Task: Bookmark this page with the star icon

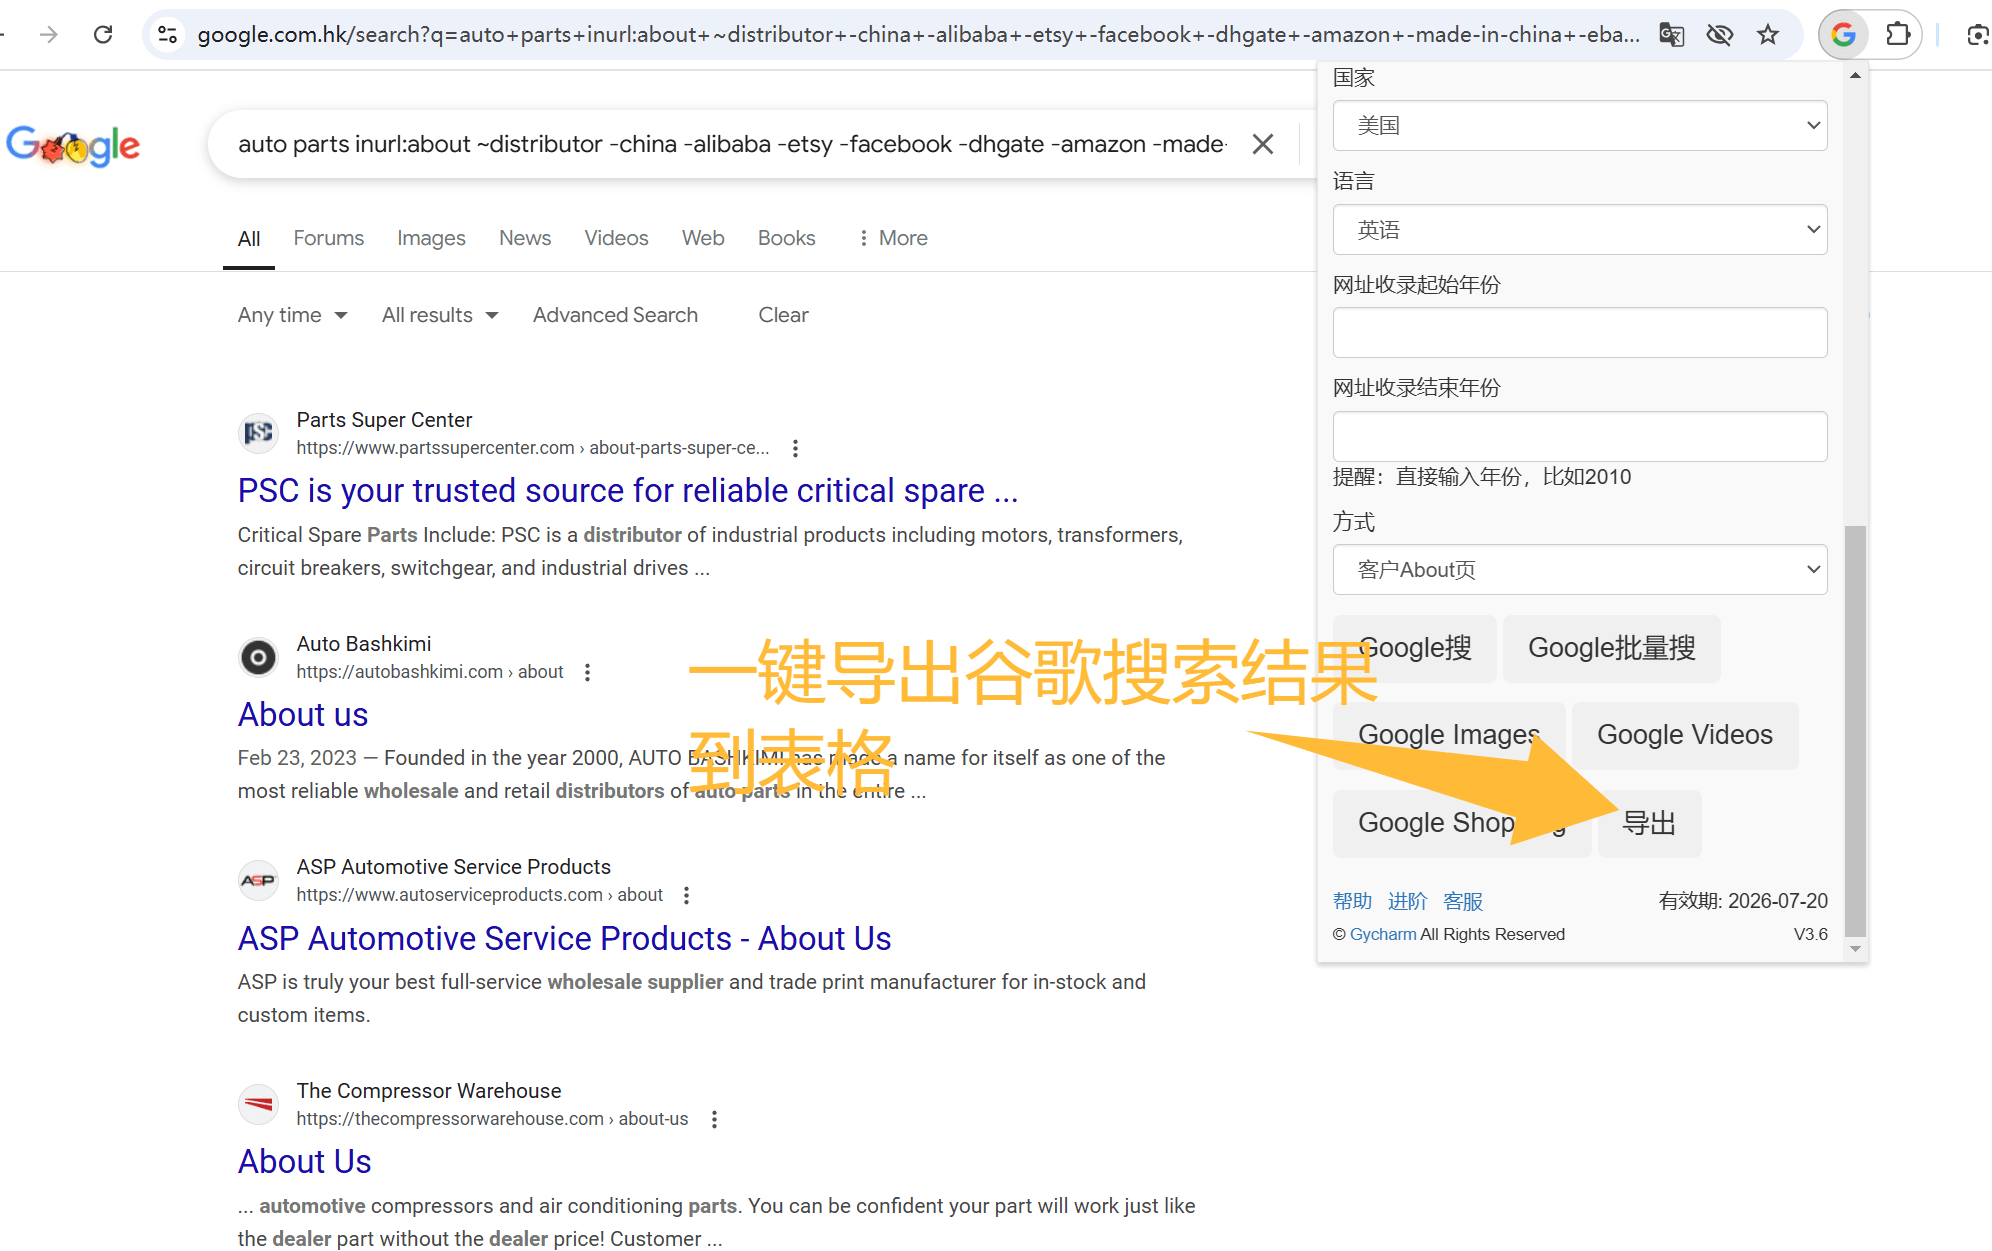Action: tap(1768, 35)
